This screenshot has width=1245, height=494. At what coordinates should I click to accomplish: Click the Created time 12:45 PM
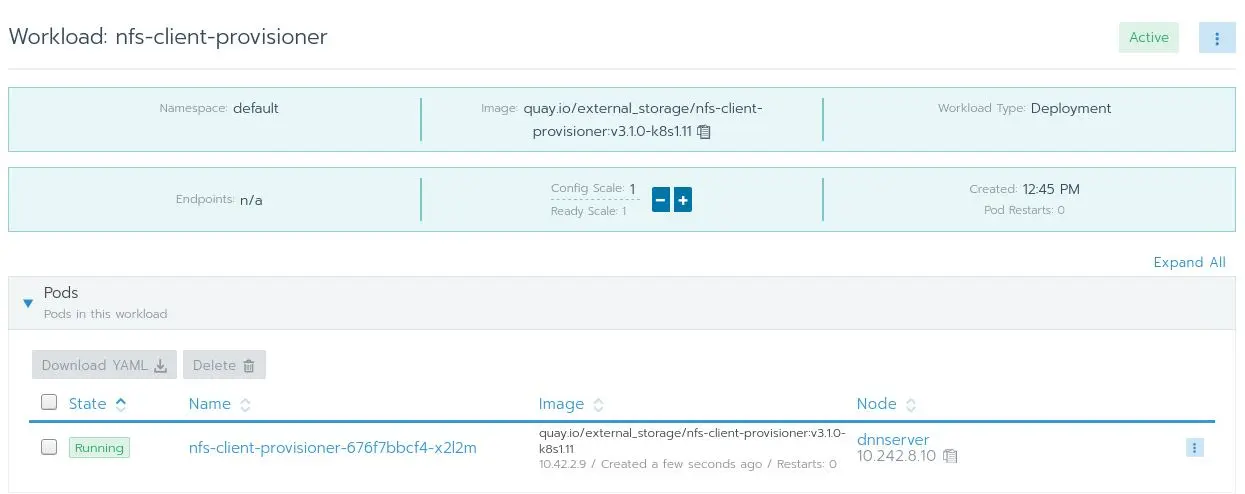1051,189
